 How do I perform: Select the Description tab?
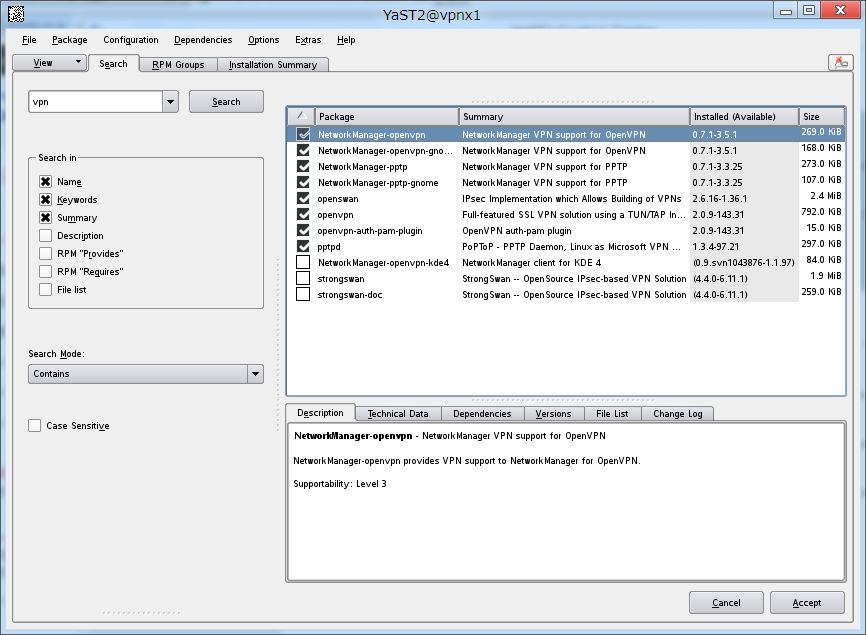pyautogui.click(x=320, y=412)
